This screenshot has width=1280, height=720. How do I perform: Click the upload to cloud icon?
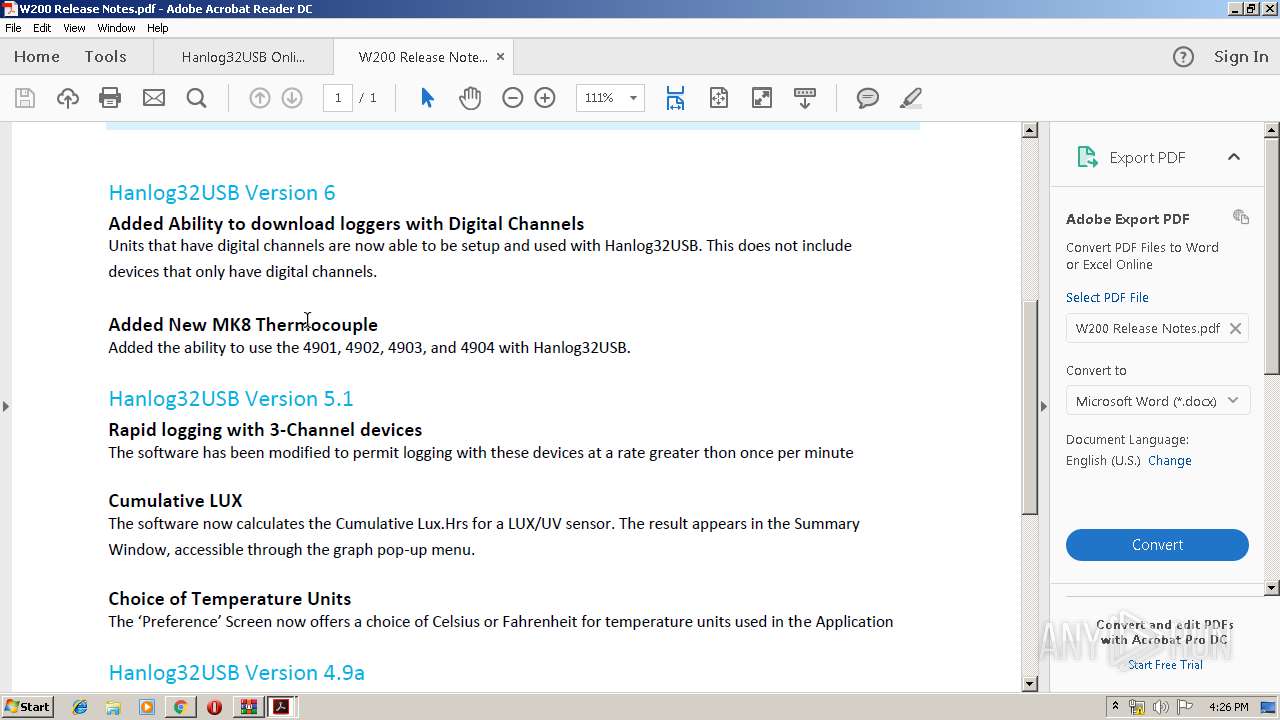pos(67,98)
